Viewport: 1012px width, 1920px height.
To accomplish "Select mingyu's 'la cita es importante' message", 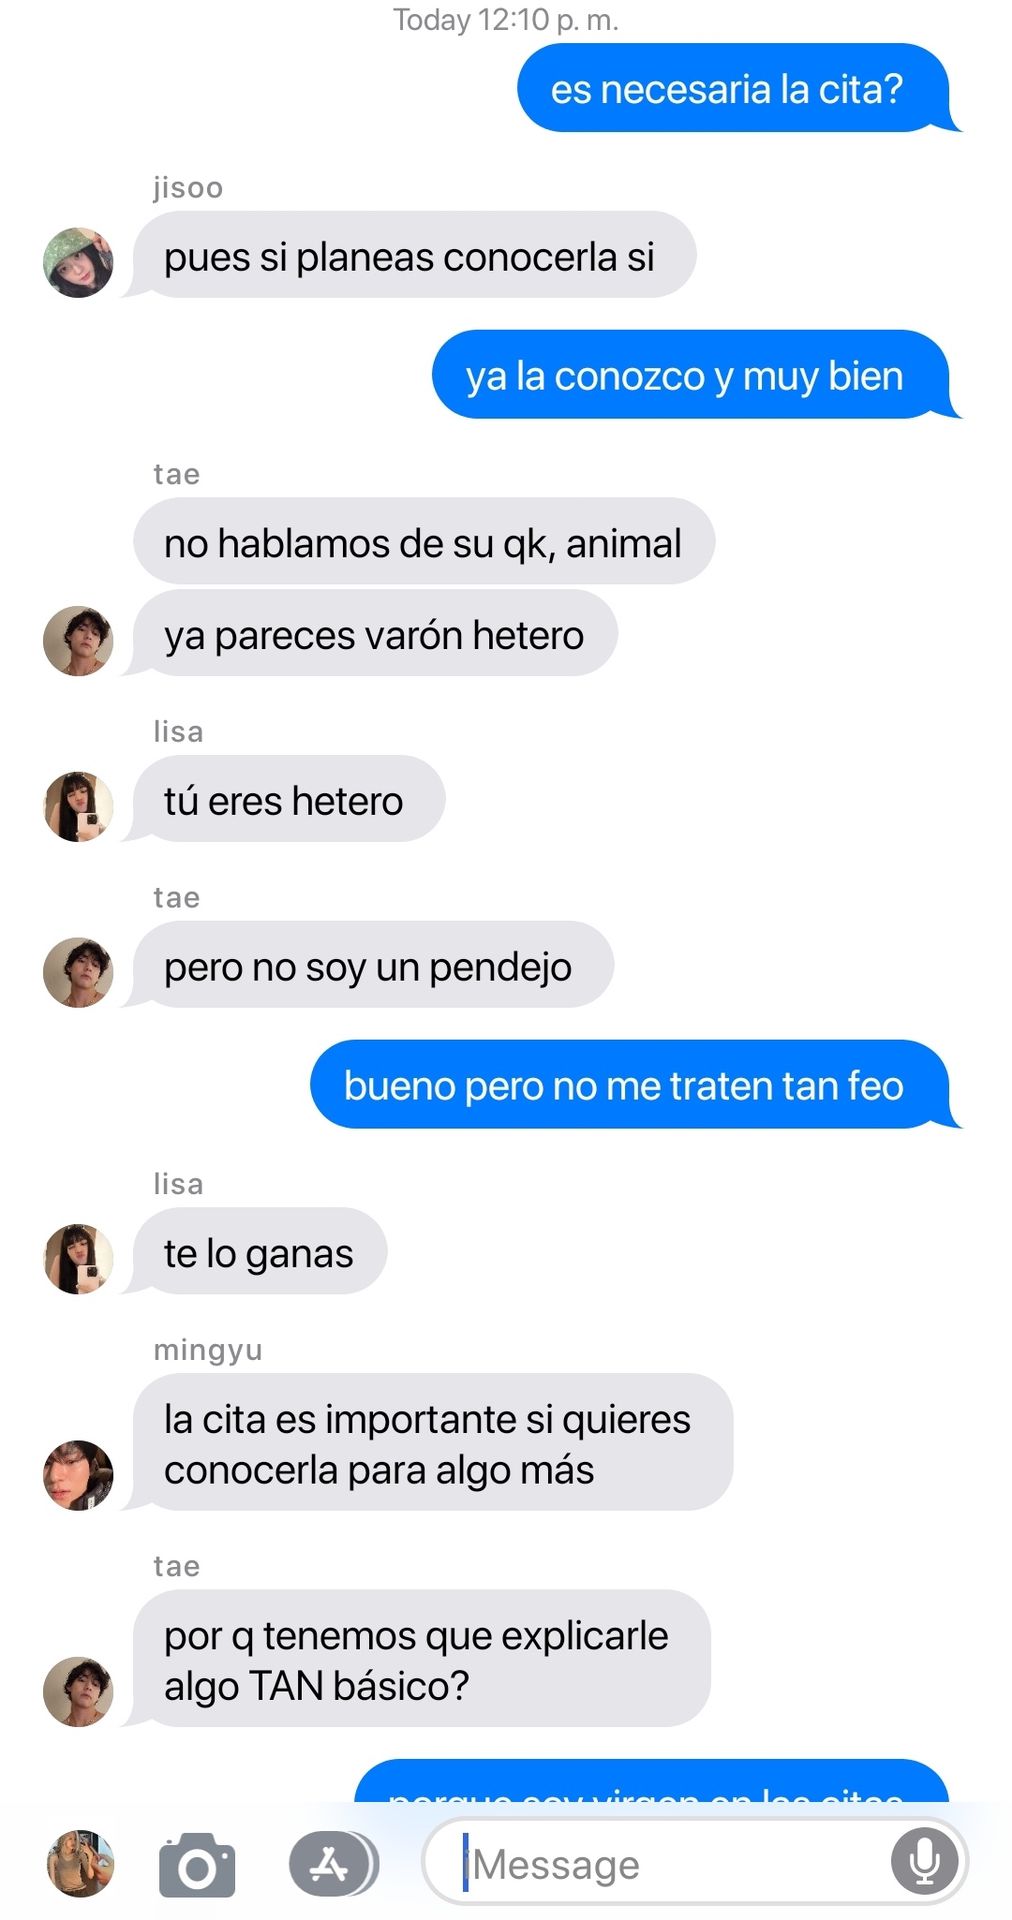I will pyautogui.click(x=428, y=1442).
